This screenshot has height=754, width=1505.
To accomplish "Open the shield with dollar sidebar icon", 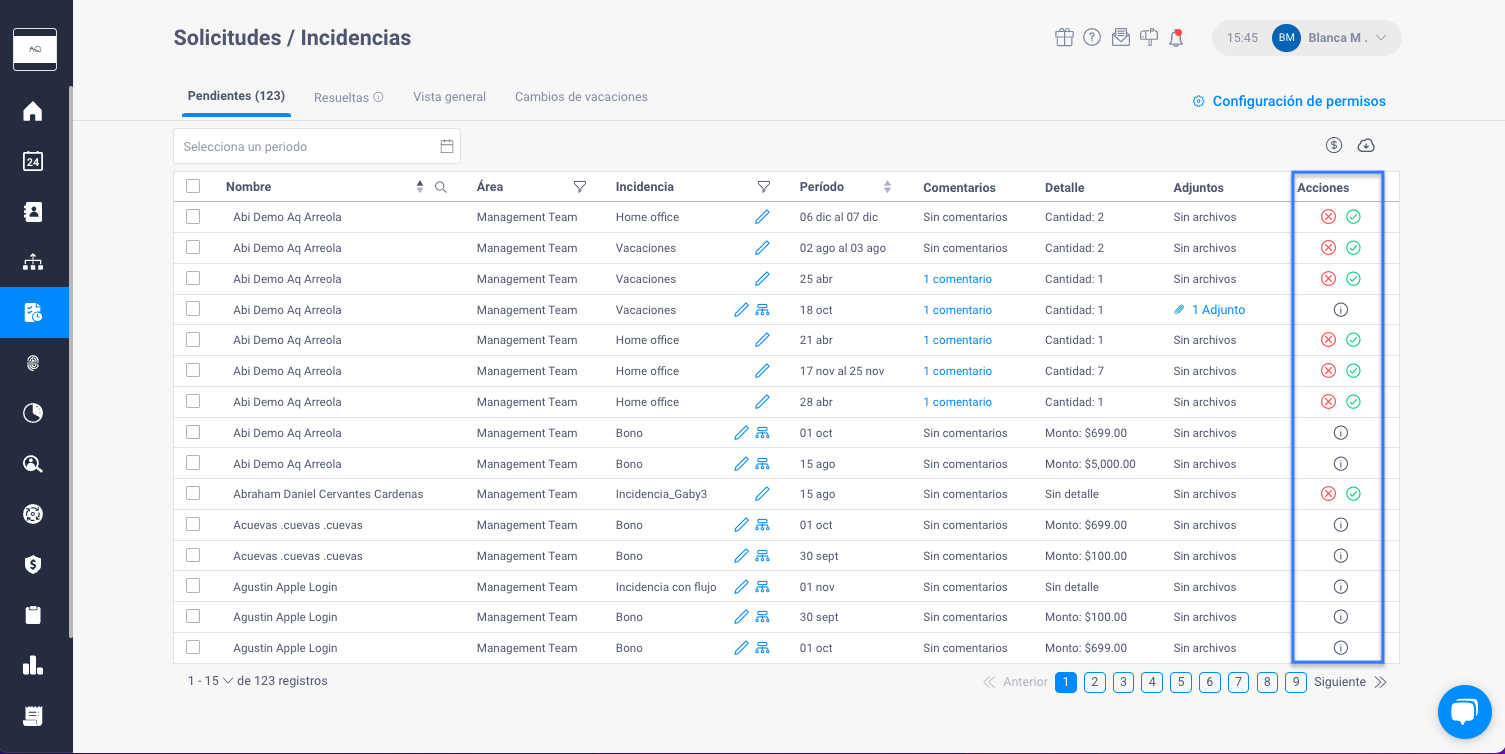I will [33, 564].
